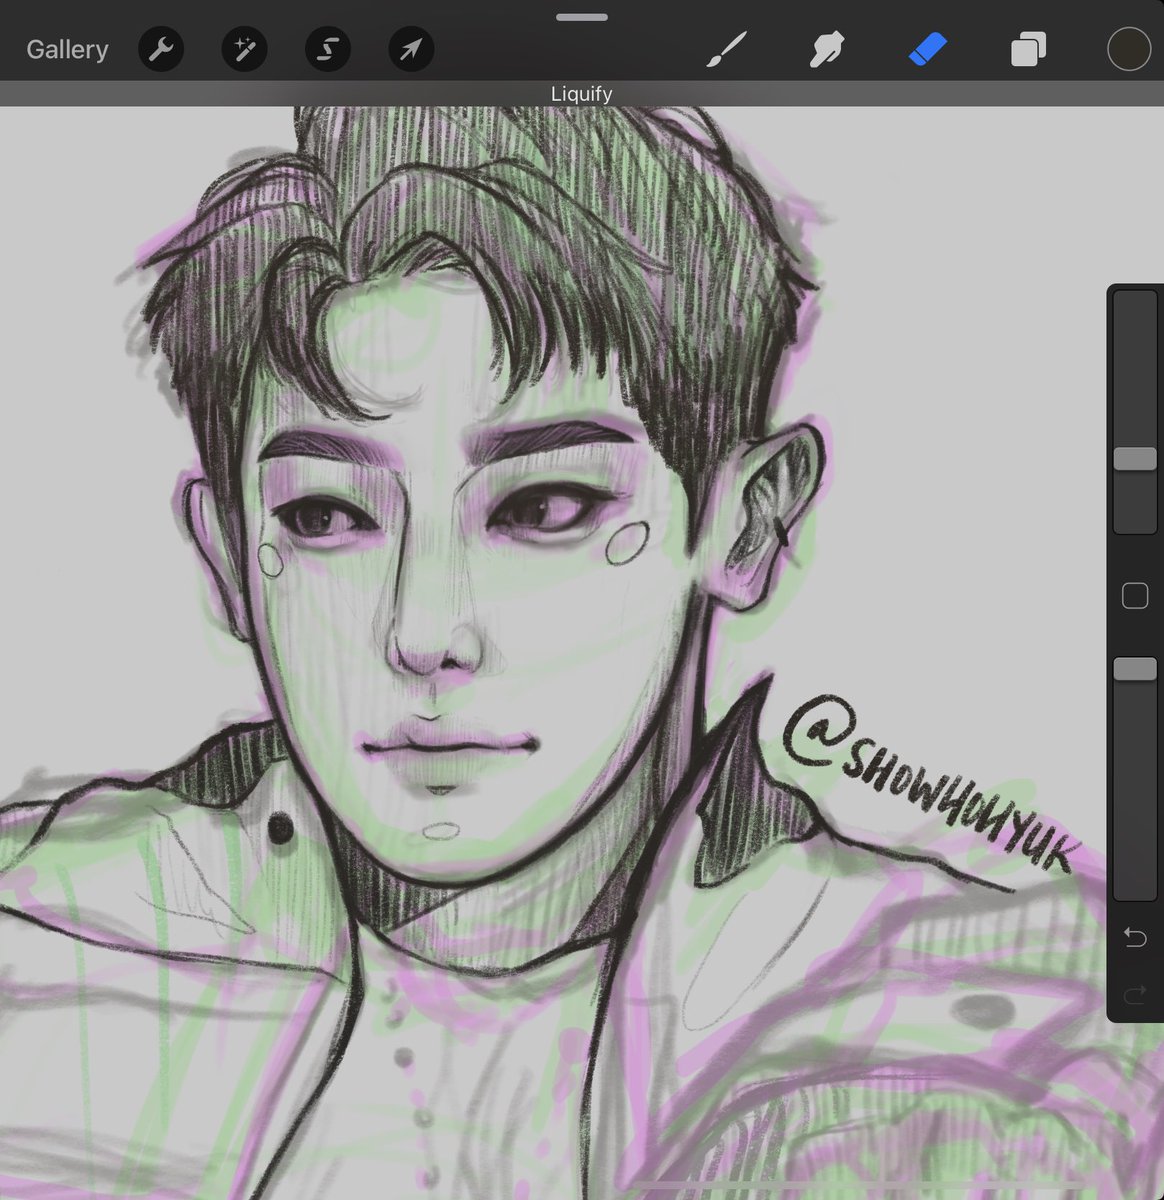The height and width of the screenshot is (1200, 1164).
Task: Redo the last undone action
Action: 1135,993
